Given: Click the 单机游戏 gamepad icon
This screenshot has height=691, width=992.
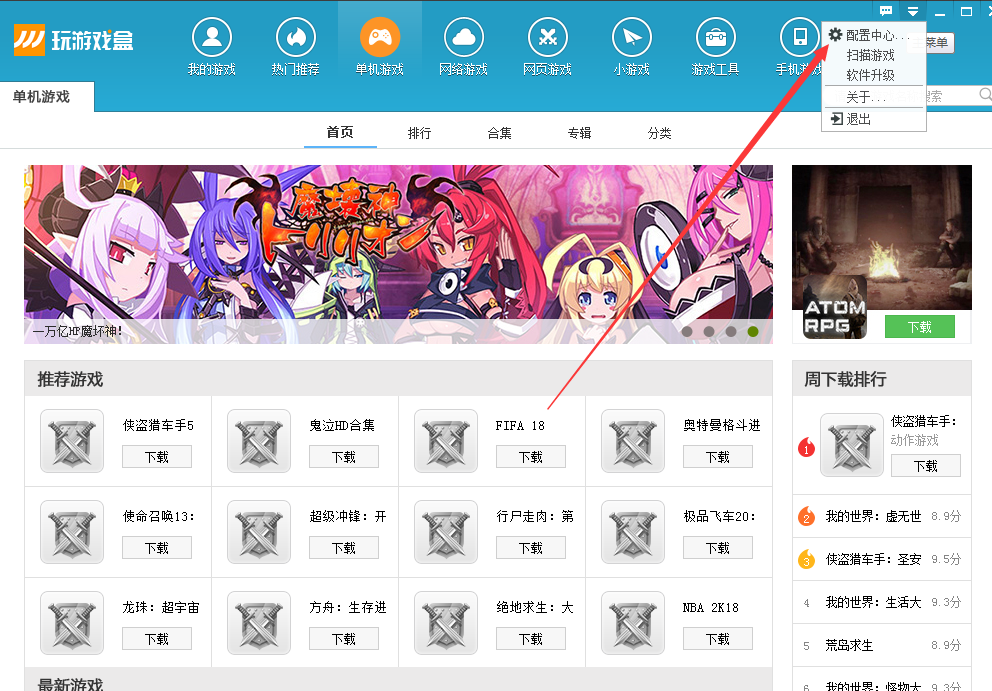Looking at the screenshot, I should 379,36.
